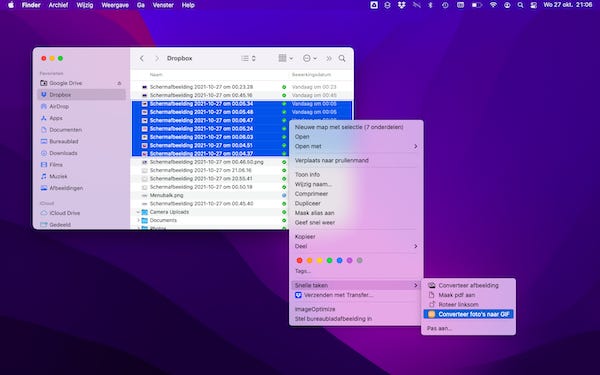This screenshot has height=375, width=600.
Task: Choose Geef snel weer
Action: tap(356, 222)
